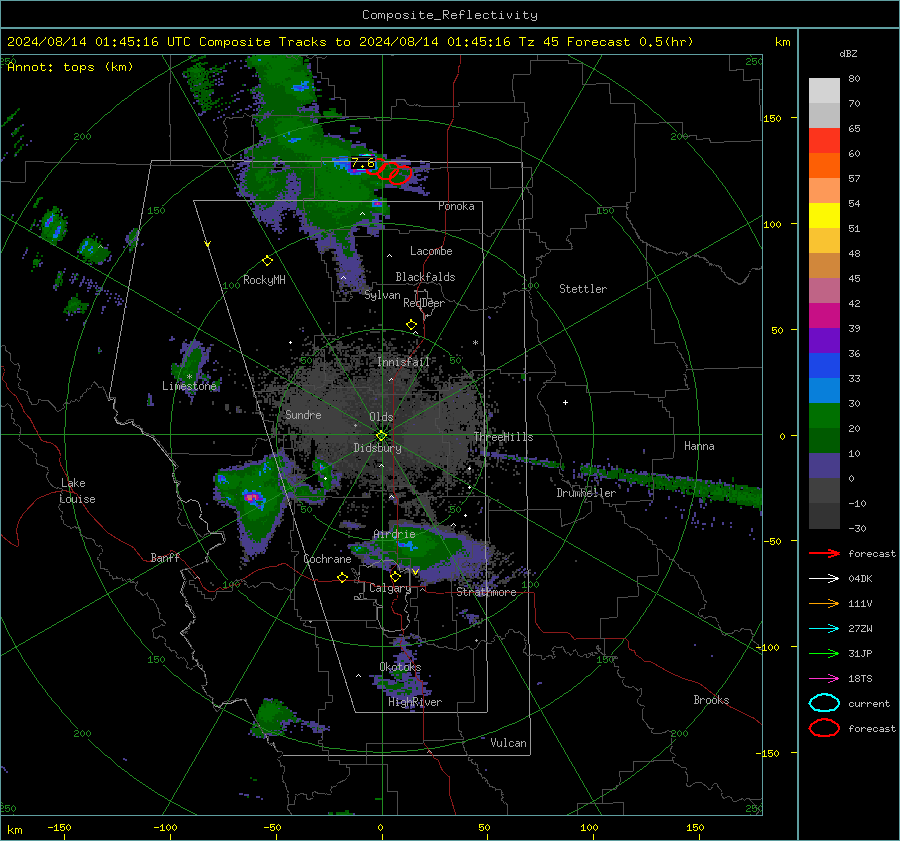Click the Annot: tops (km) label
This screenshot has width=900, height=841.
tap(71, 67)
